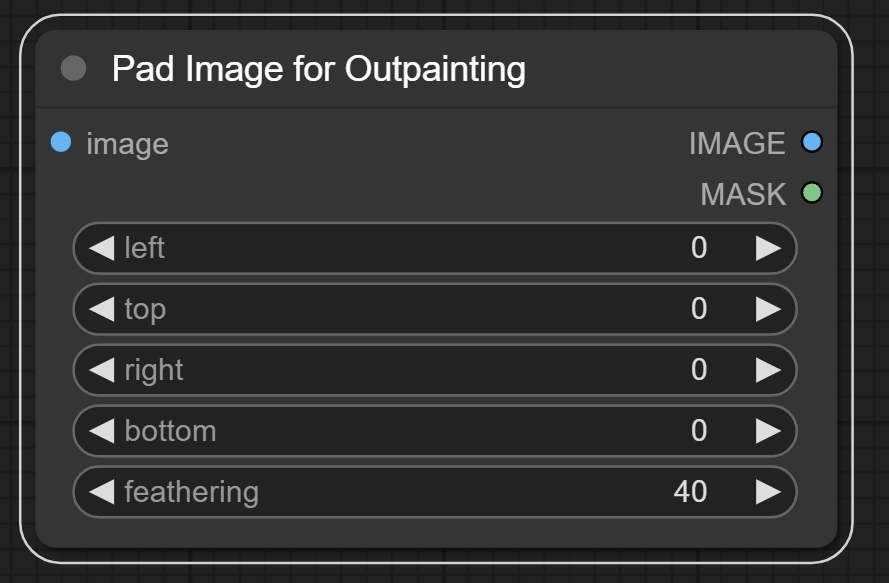
Task: Click the IMAGE output connector dot
Action: [x=812, y=143]
